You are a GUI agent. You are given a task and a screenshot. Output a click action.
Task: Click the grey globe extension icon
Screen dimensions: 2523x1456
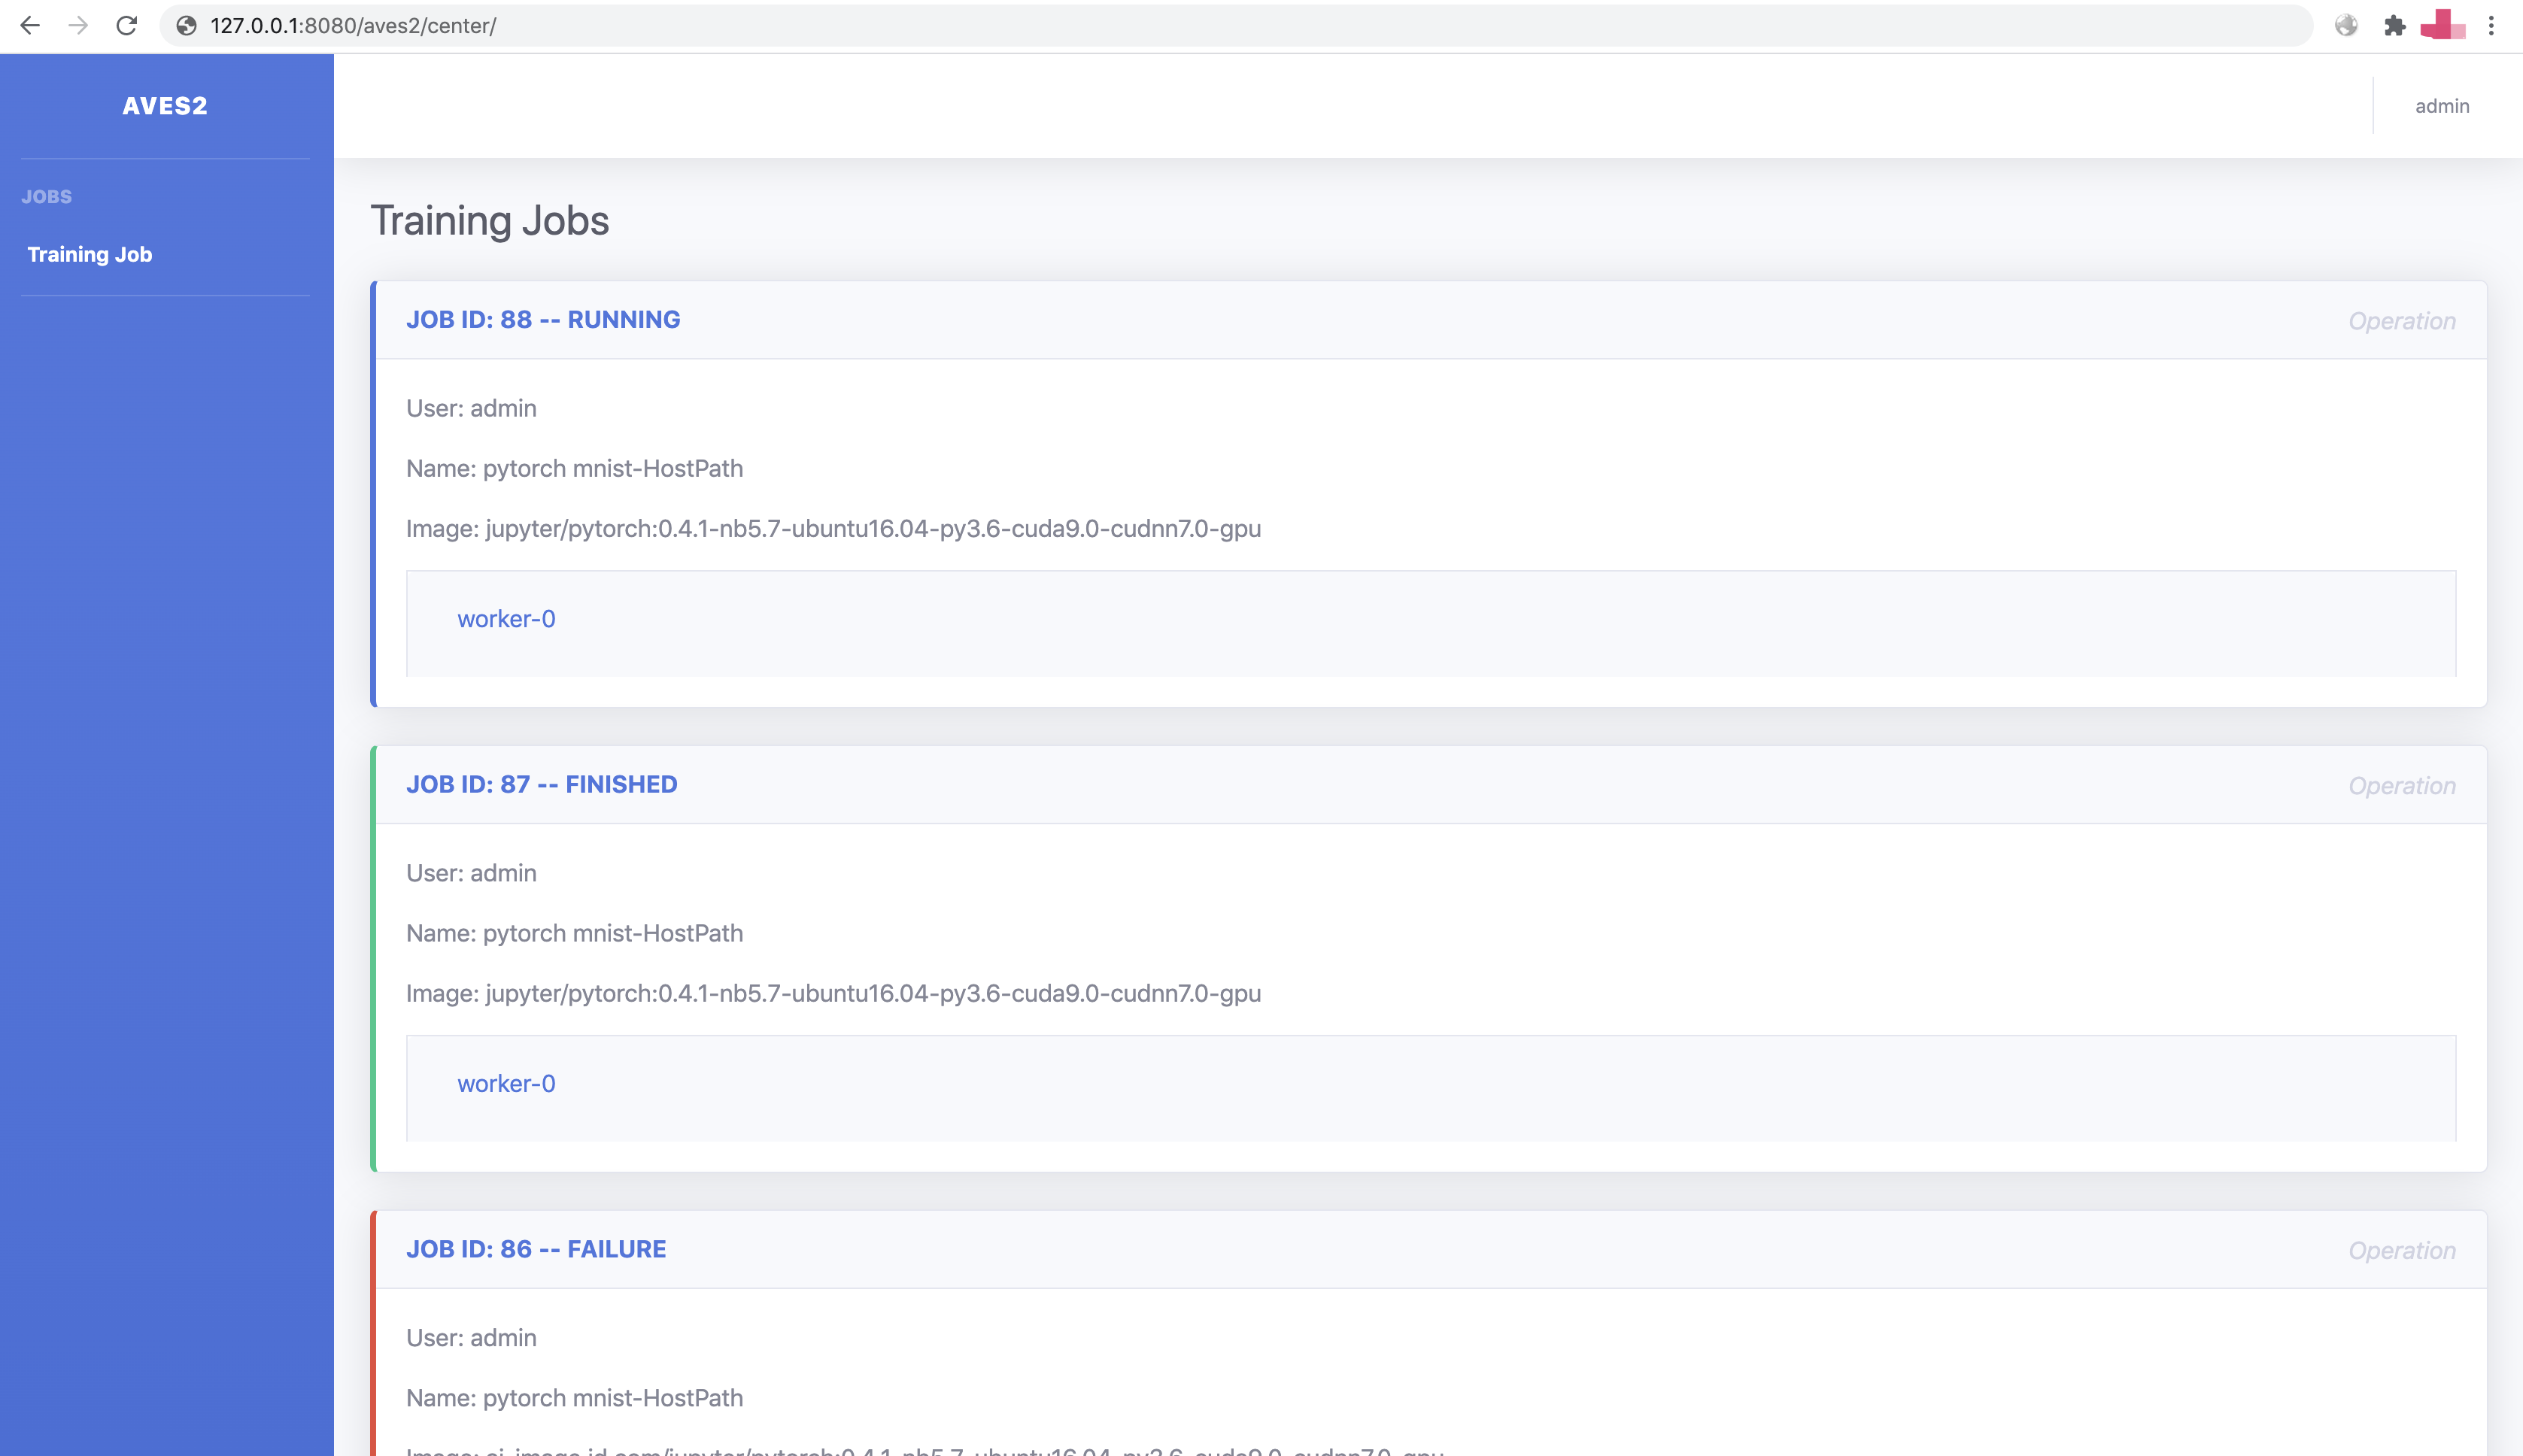point(2346,25)
